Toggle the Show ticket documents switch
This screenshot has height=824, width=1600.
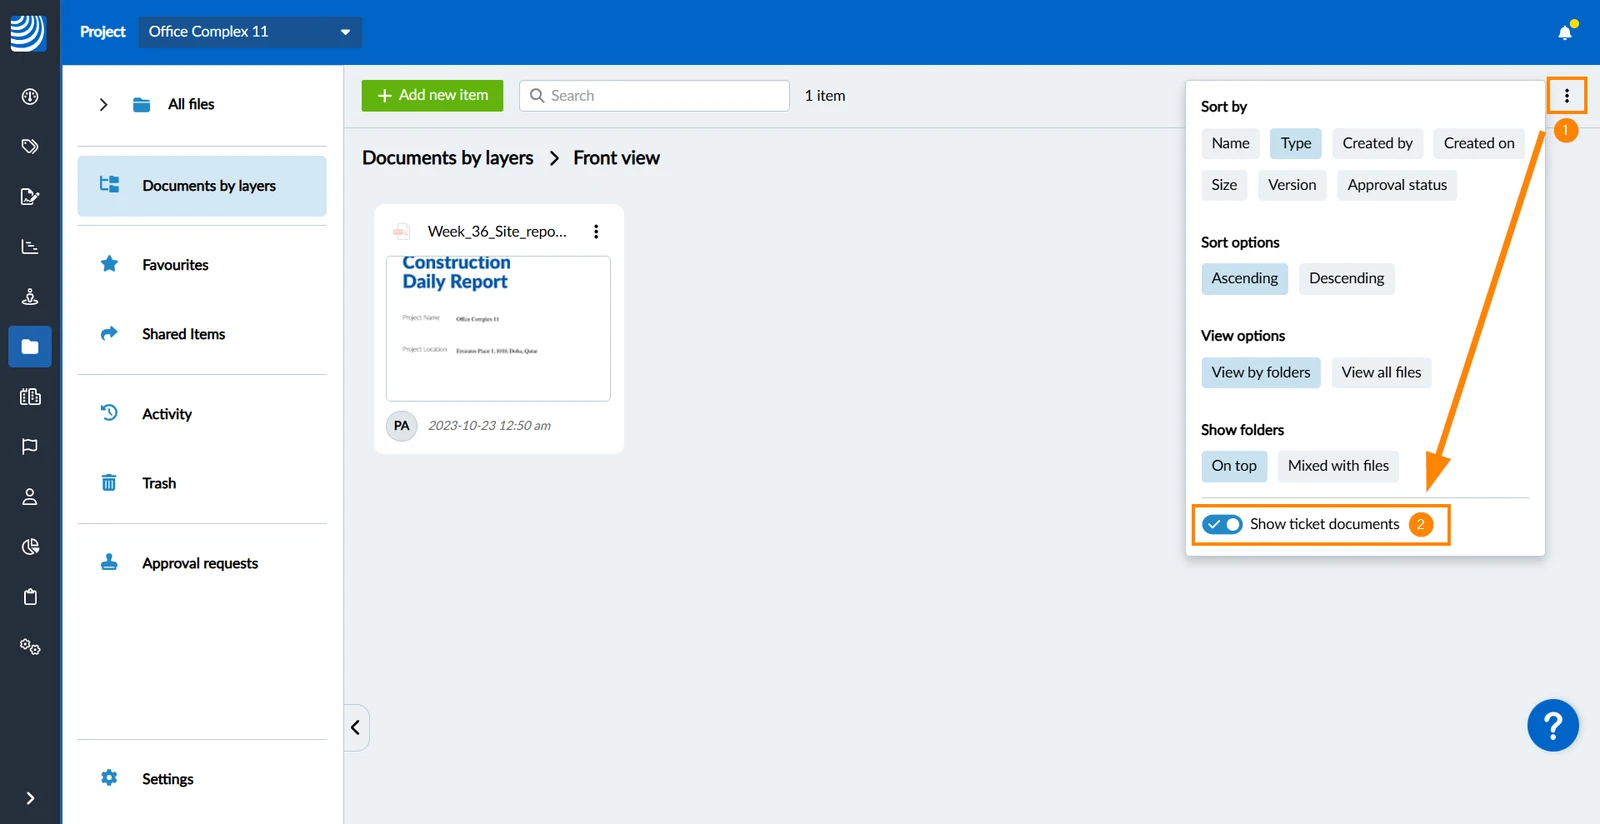[1222, 524]
